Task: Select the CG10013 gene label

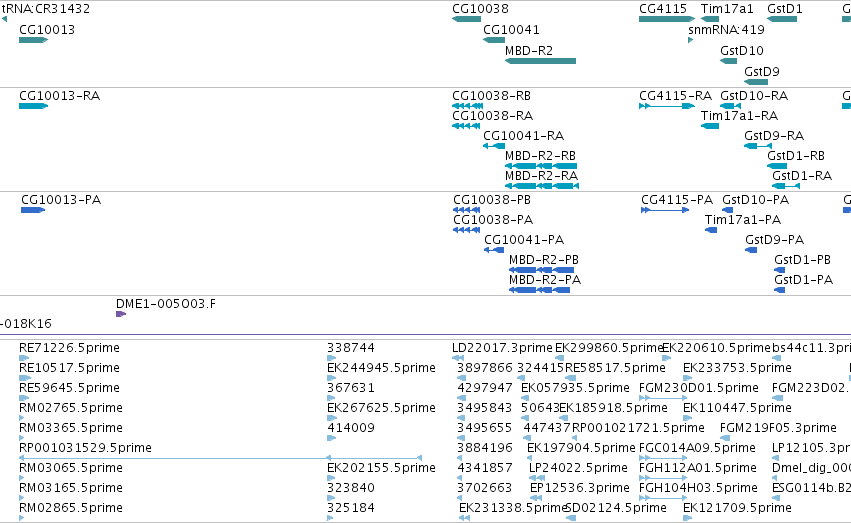Action: point(47,30)
